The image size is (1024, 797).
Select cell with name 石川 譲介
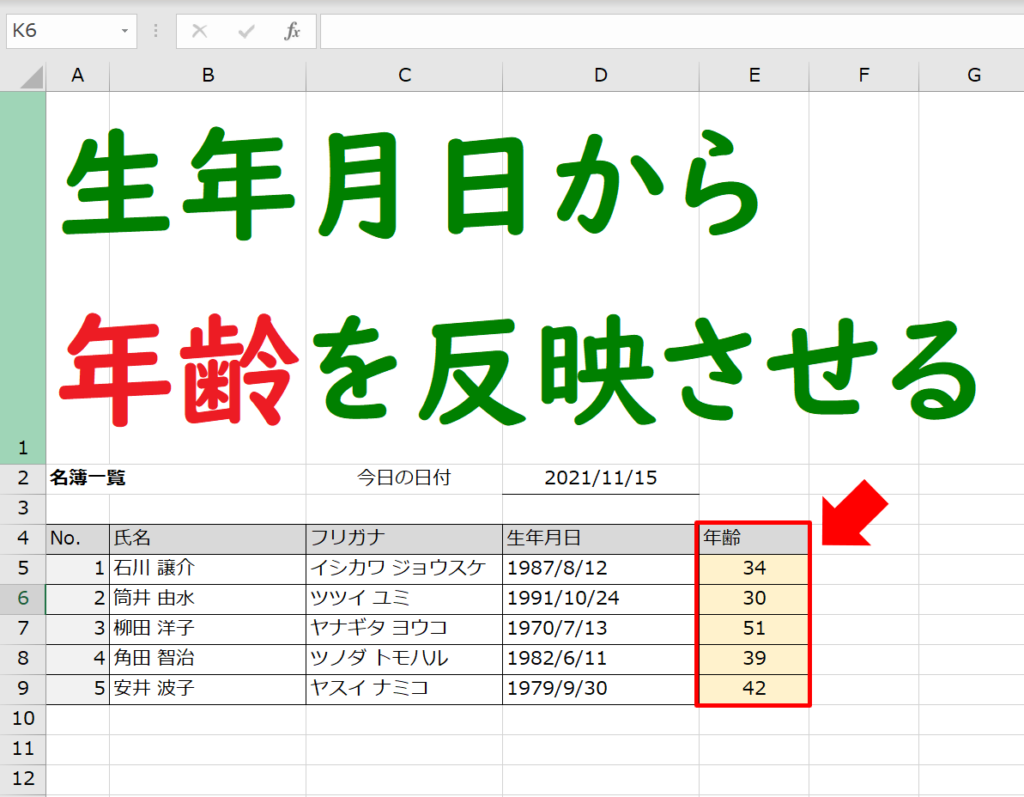[208, 568]
